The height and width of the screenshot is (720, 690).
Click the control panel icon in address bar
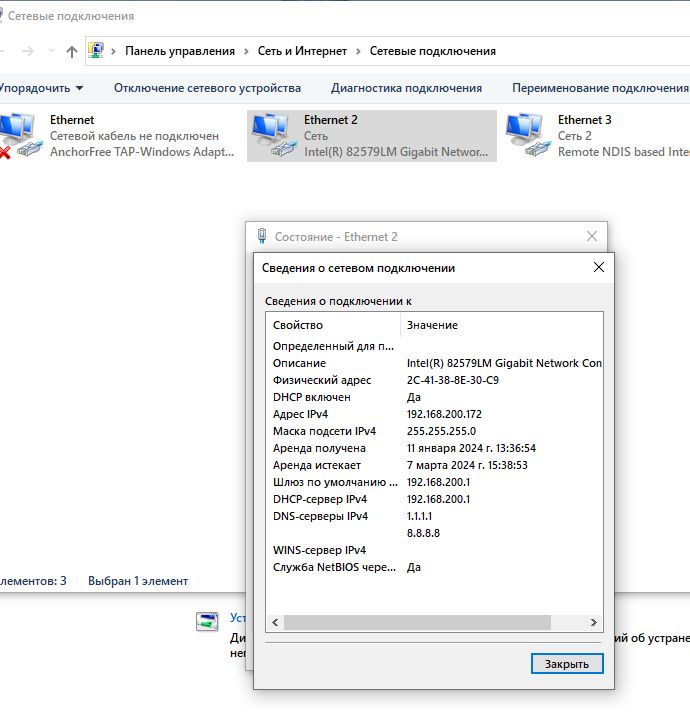pos(97,51)
